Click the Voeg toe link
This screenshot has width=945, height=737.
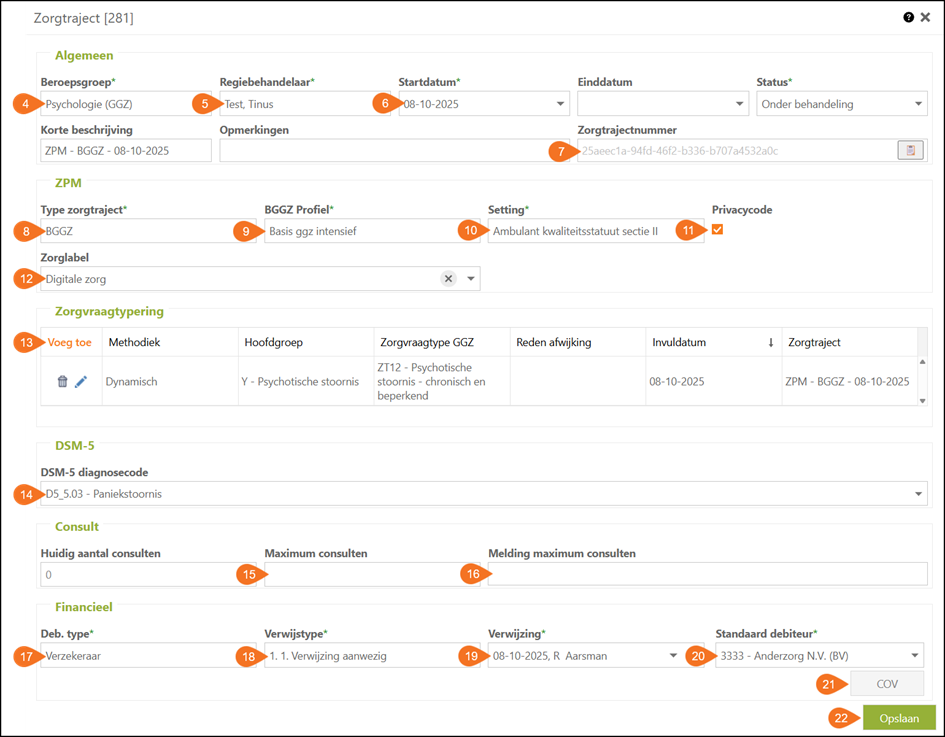[x=70, y=342]
